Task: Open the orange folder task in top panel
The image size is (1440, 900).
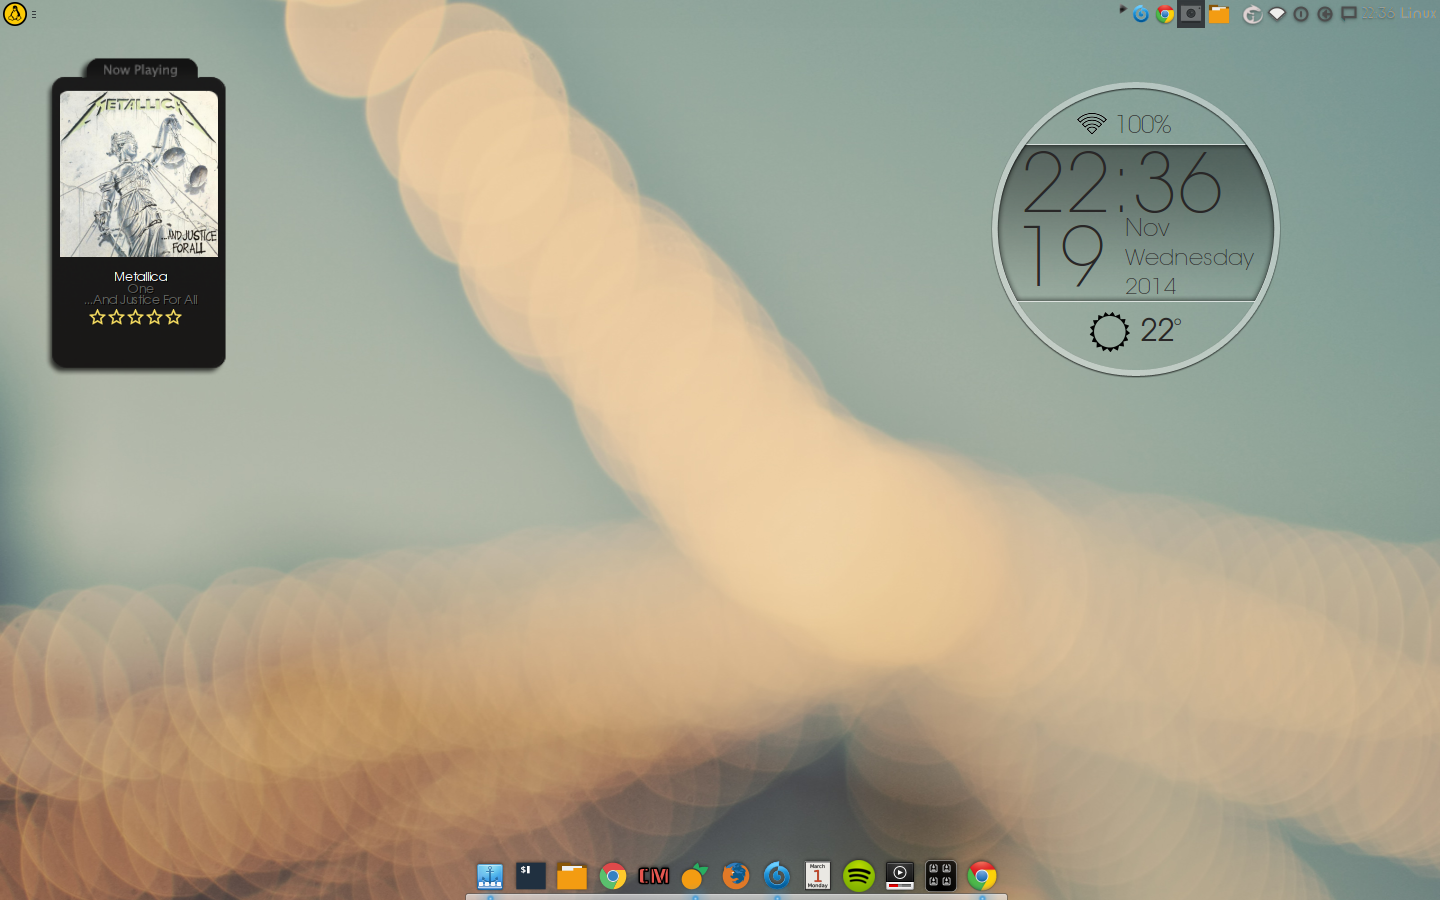Action: (x=1219, y=14)
